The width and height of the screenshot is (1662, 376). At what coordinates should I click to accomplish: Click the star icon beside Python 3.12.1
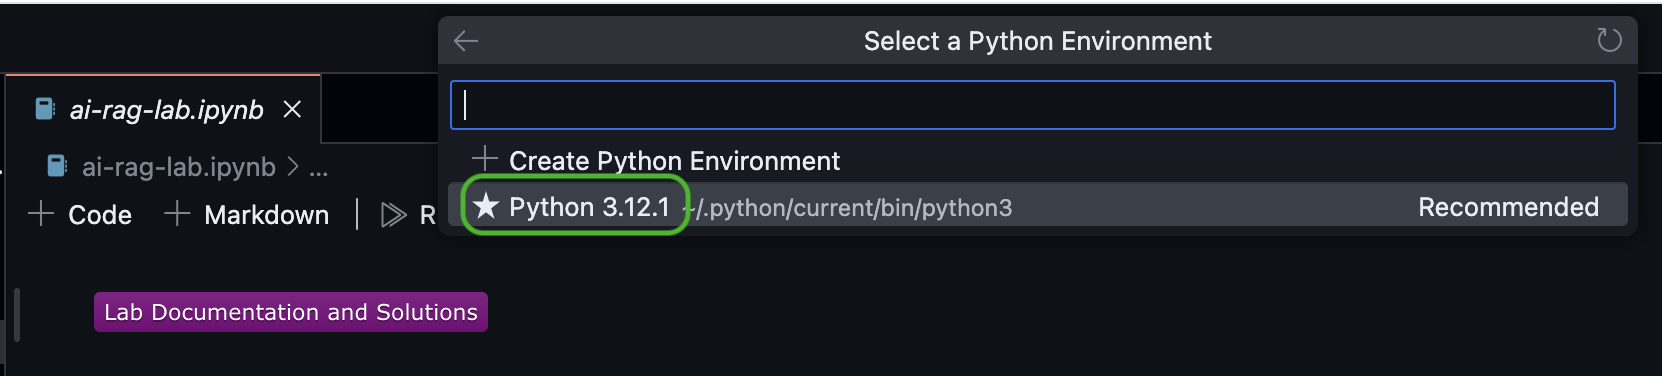pyautogui.click(x=486, y=206)
